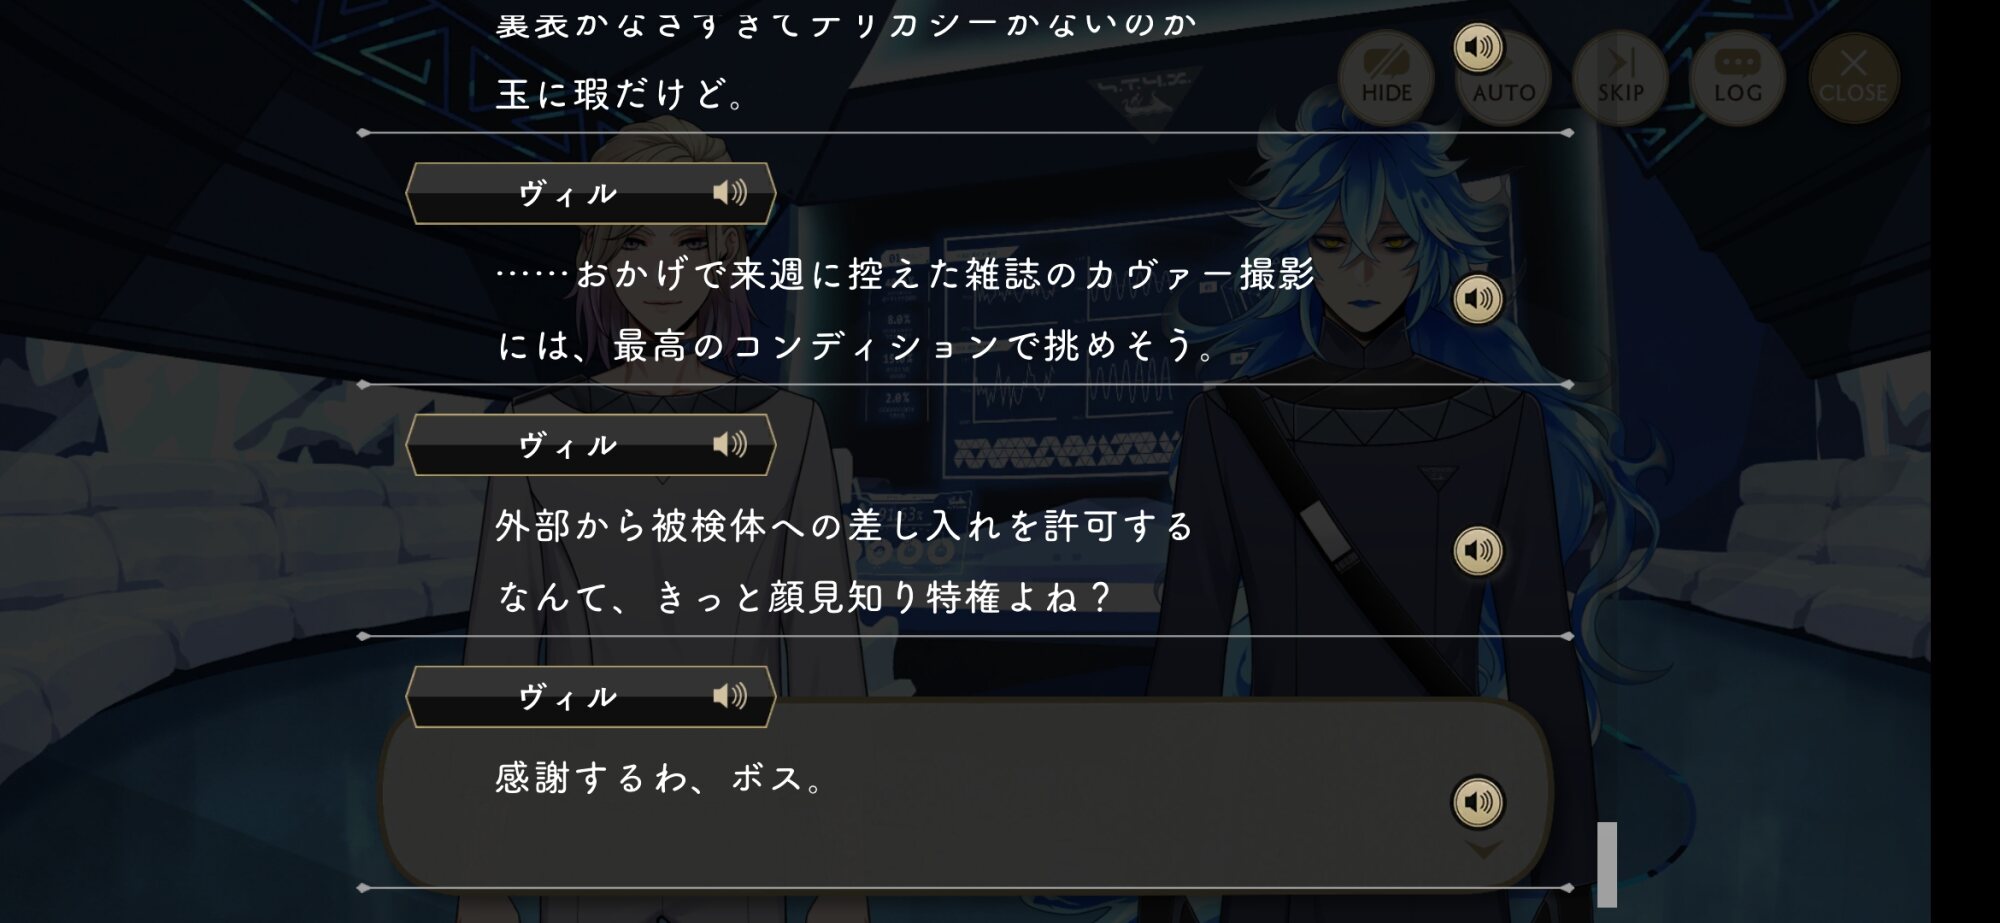Viewport: 2000px width, 923px height.
Task: Play voice for 感謝するわ、ボス line
Action: click(x=1478, y=802)
